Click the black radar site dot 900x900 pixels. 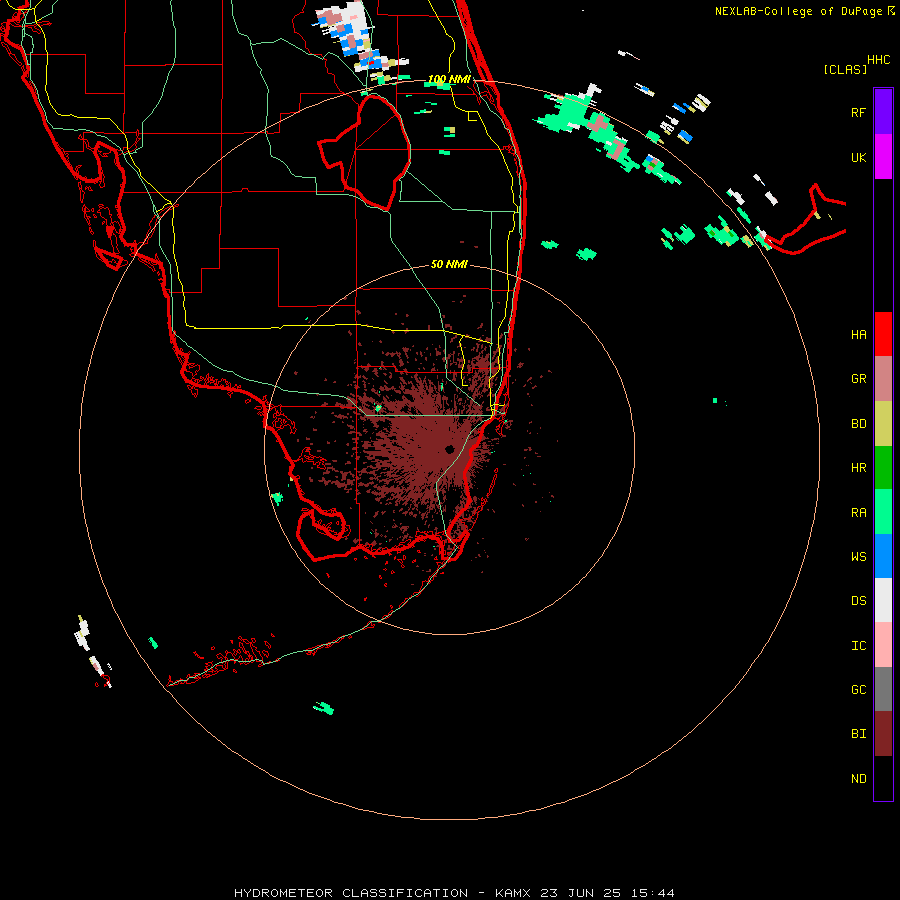coord(449,449)
